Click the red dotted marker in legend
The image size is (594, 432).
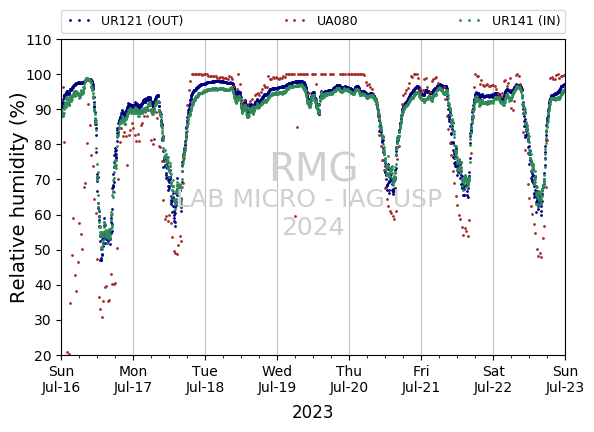295,21
